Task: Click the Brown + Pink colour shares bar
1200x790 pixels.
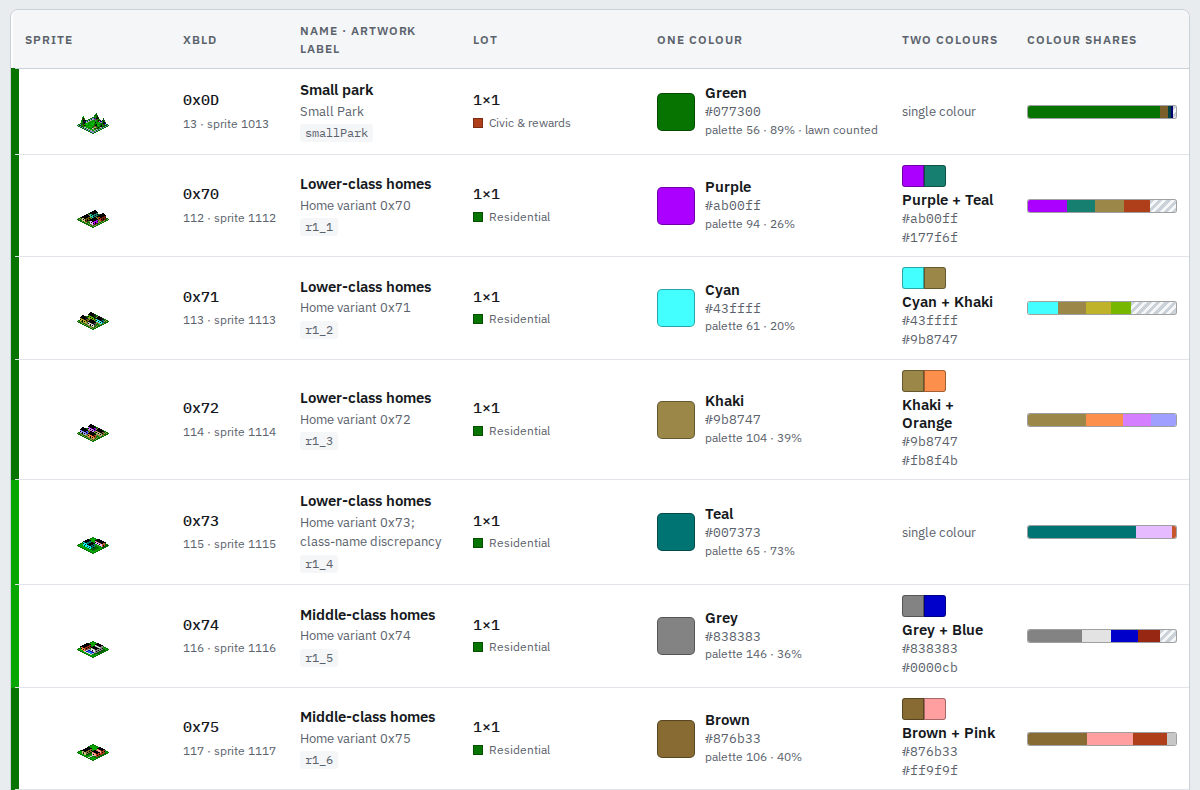Action: [x=1102, y=739]
